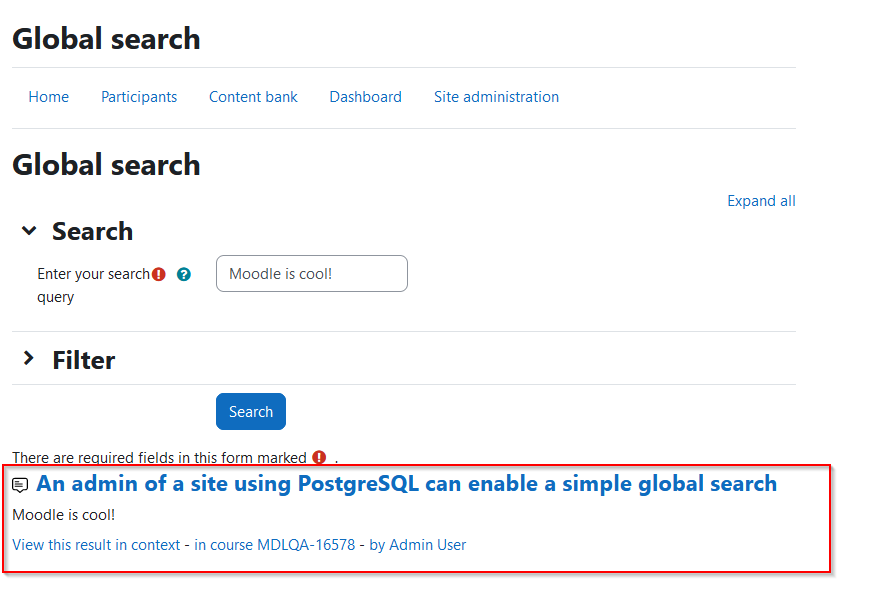Click the Expand all link

click(761, 201)
